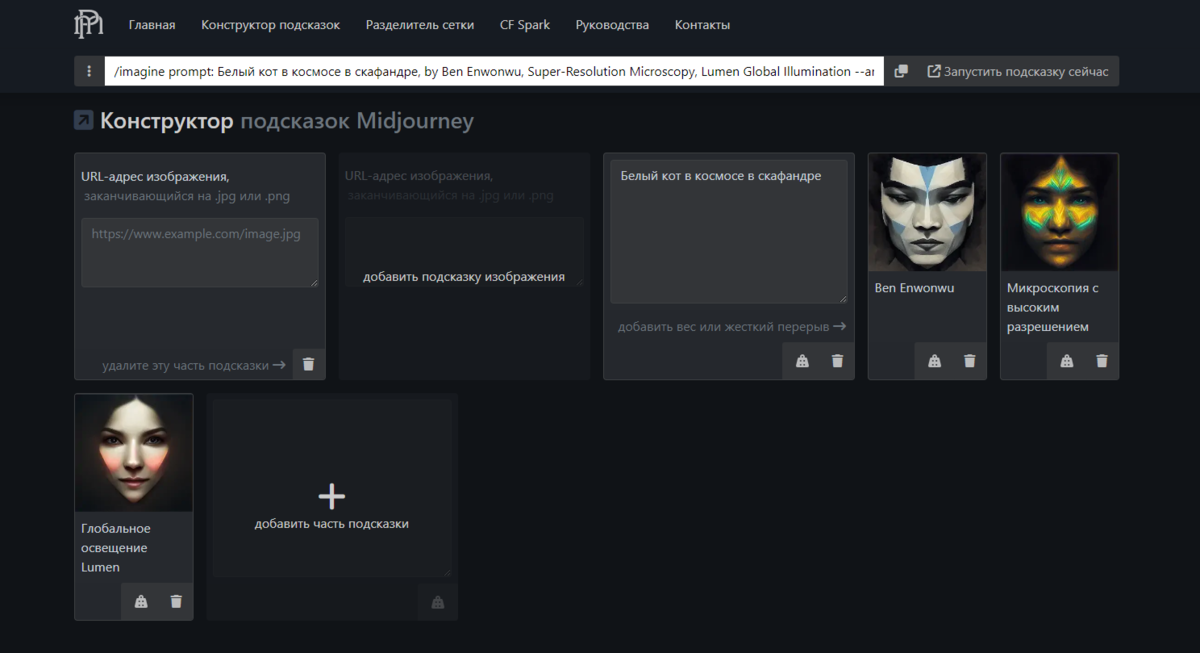The height and width of the screenshot is (653, 1200).
Task: Click the Микроскопия с высоким разрешением label
Action: [1053, 307]
